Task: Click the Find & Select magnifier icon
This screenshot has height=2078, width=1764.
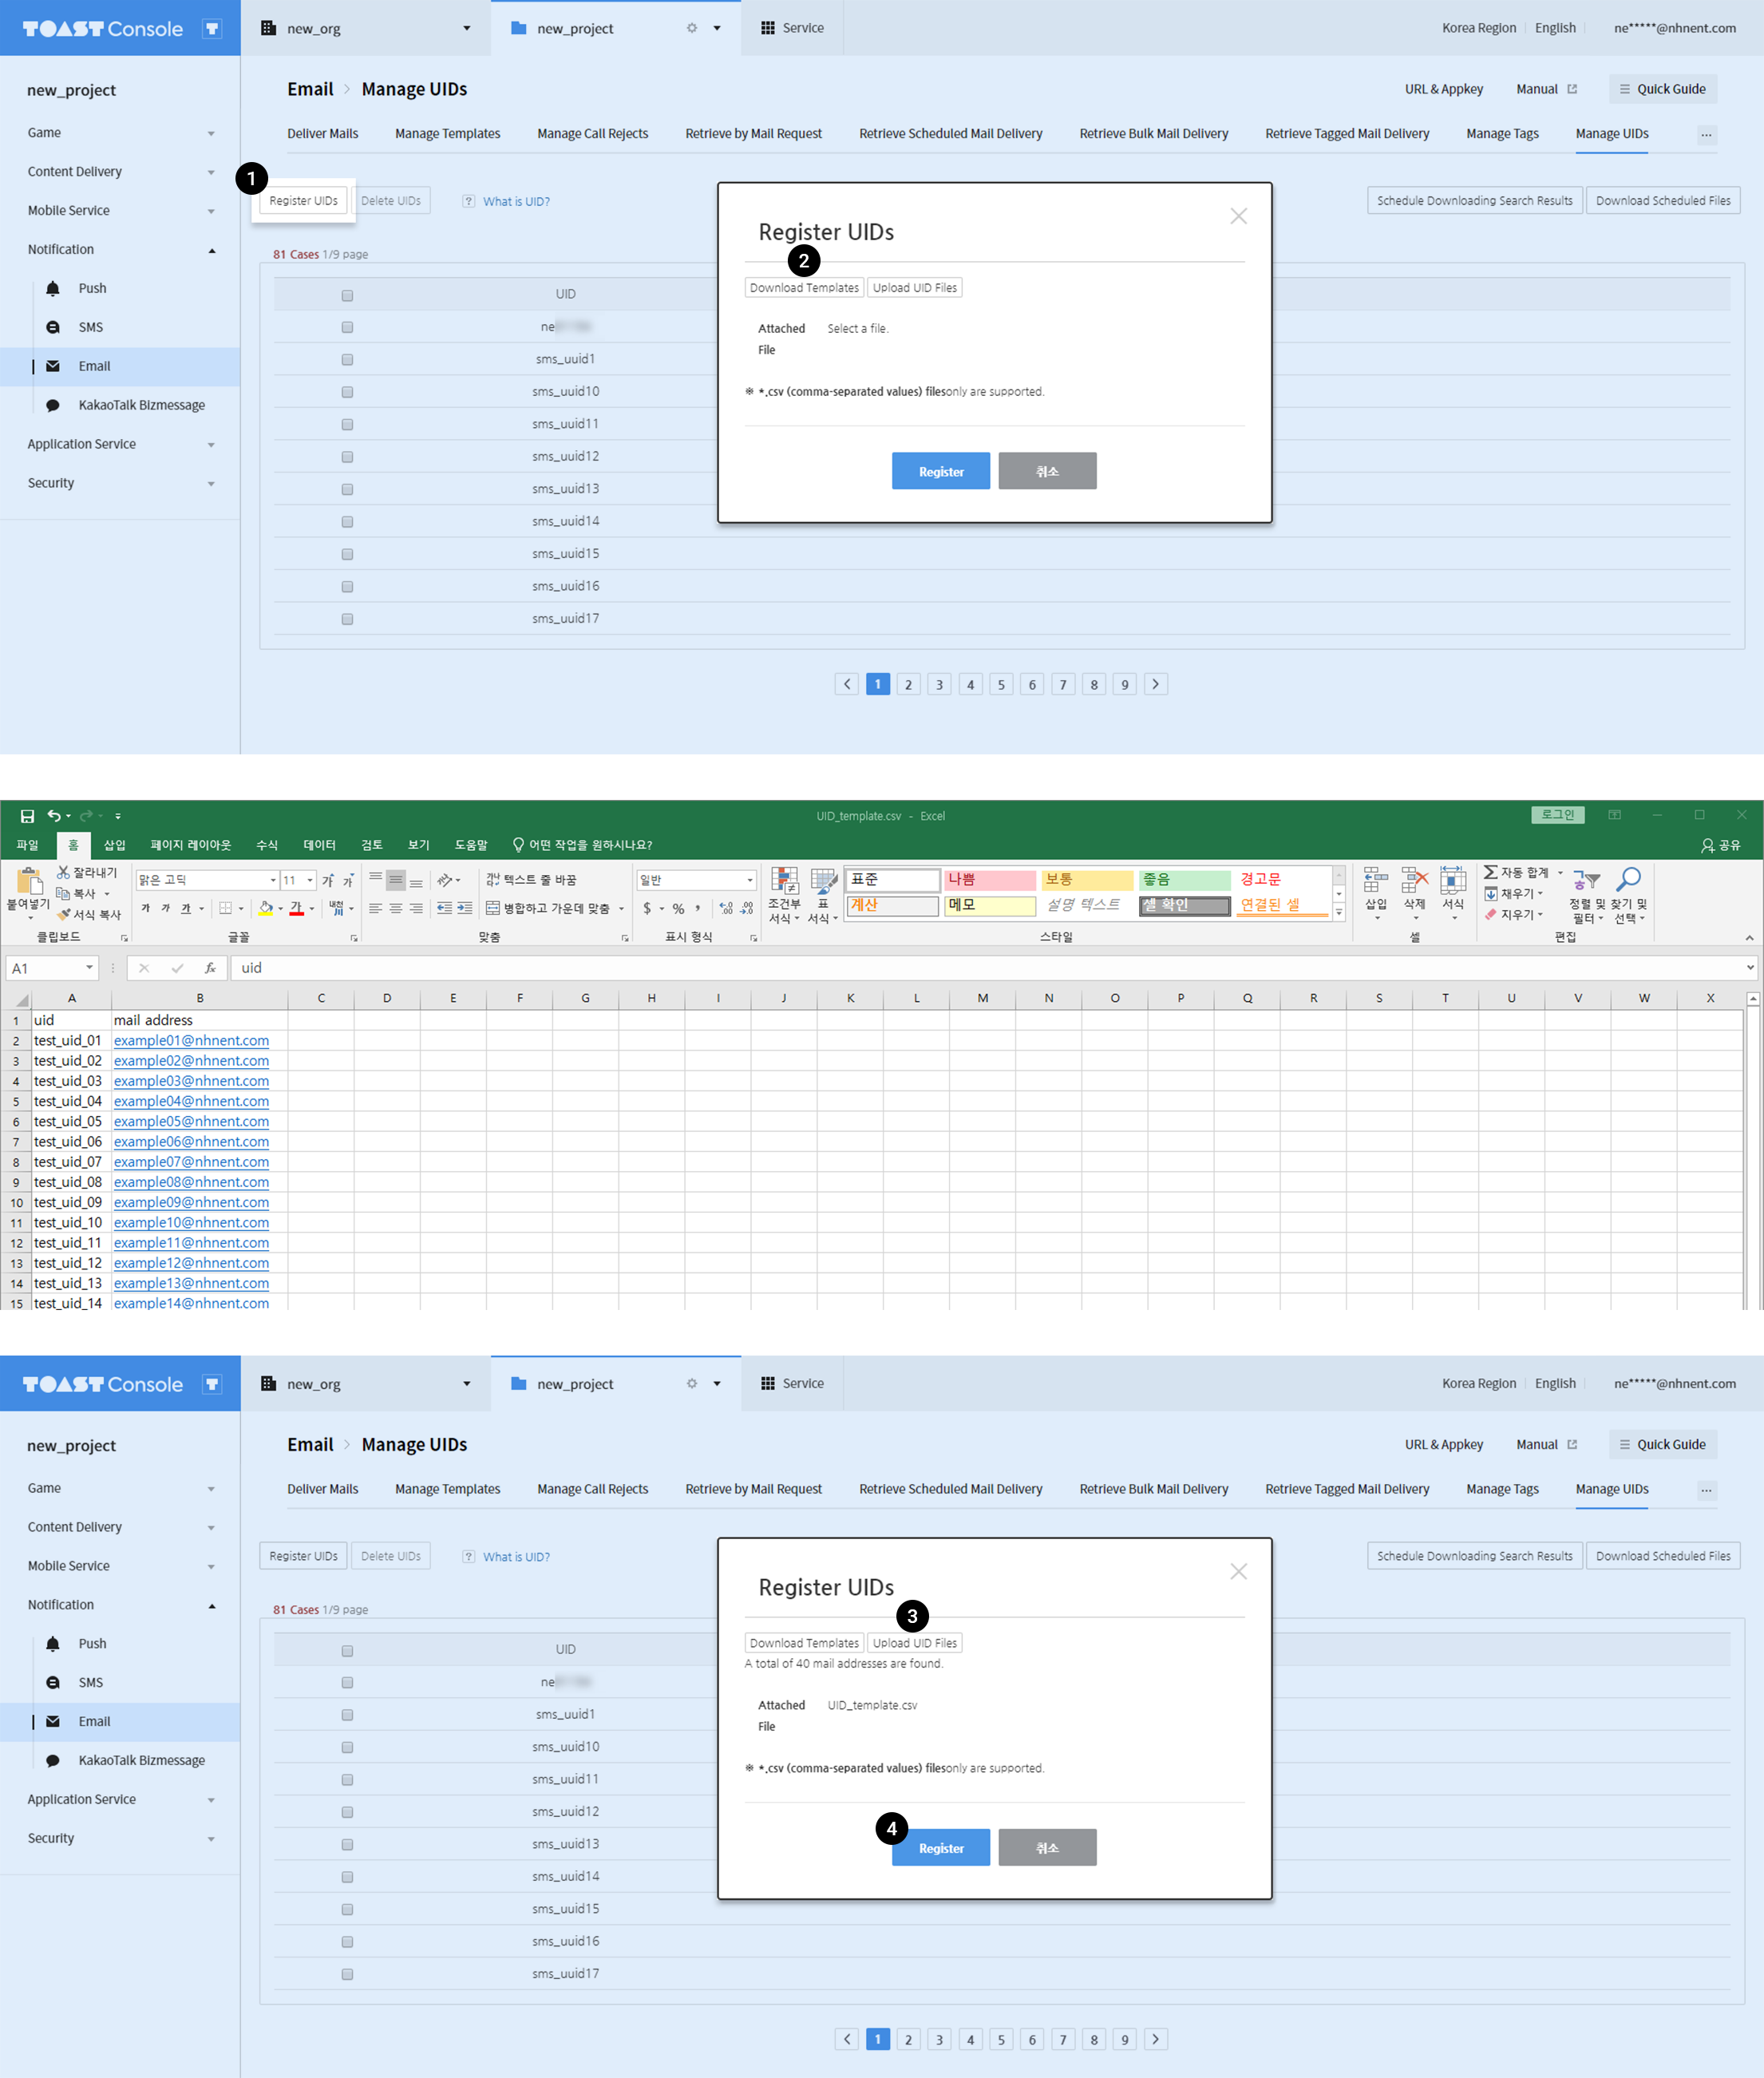Action: tap(1628, 880)
